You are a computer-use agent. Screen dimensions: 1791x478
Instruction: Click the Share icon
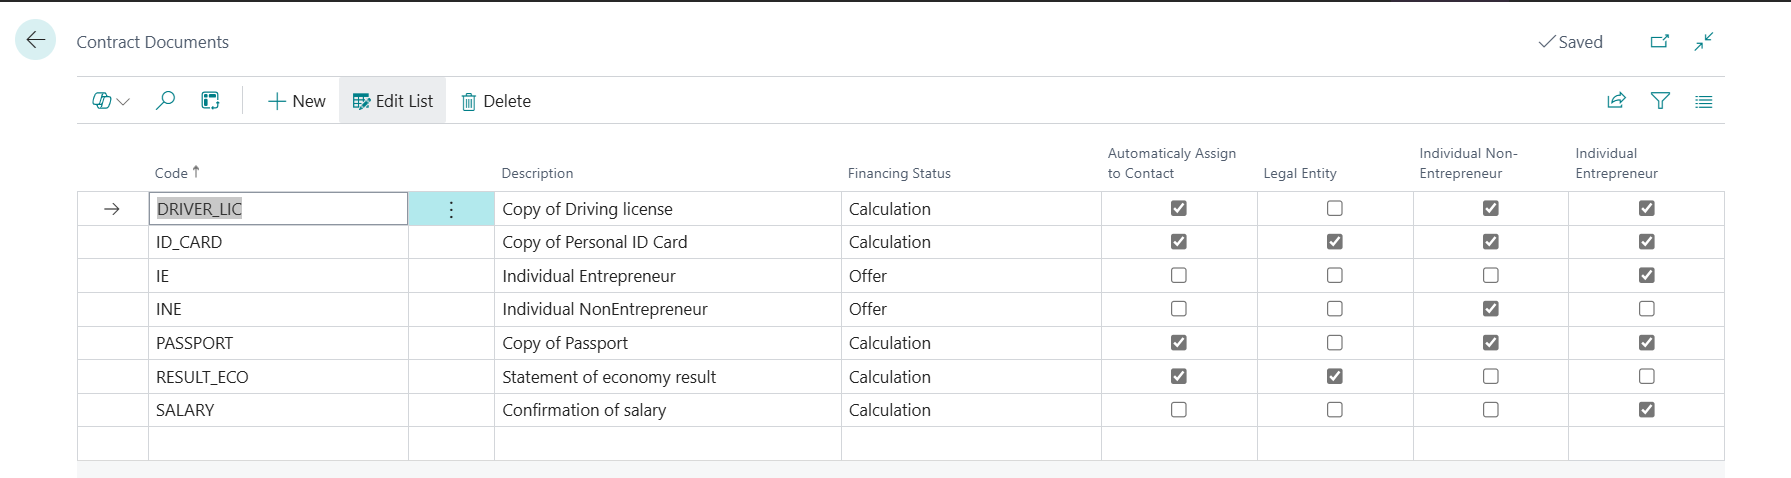click(1616, 101)
